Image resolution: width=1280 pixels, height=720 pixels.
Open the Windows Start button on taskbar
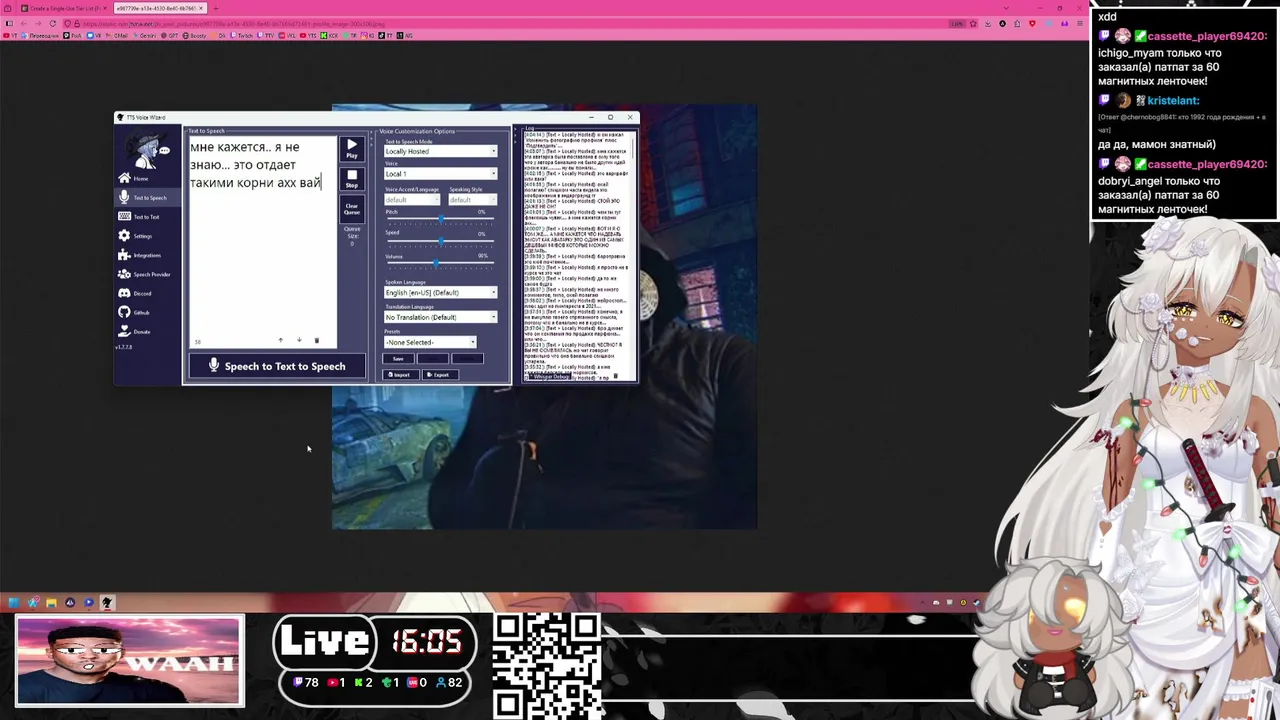[x=14, y=602]
